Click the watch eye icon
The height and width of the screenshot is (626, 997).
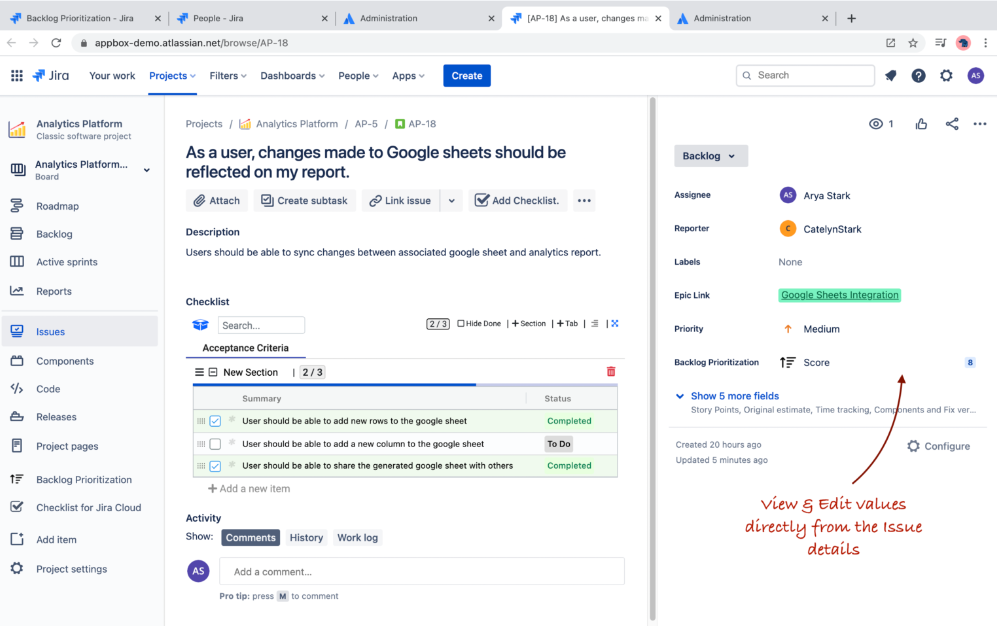click(876, 124)
